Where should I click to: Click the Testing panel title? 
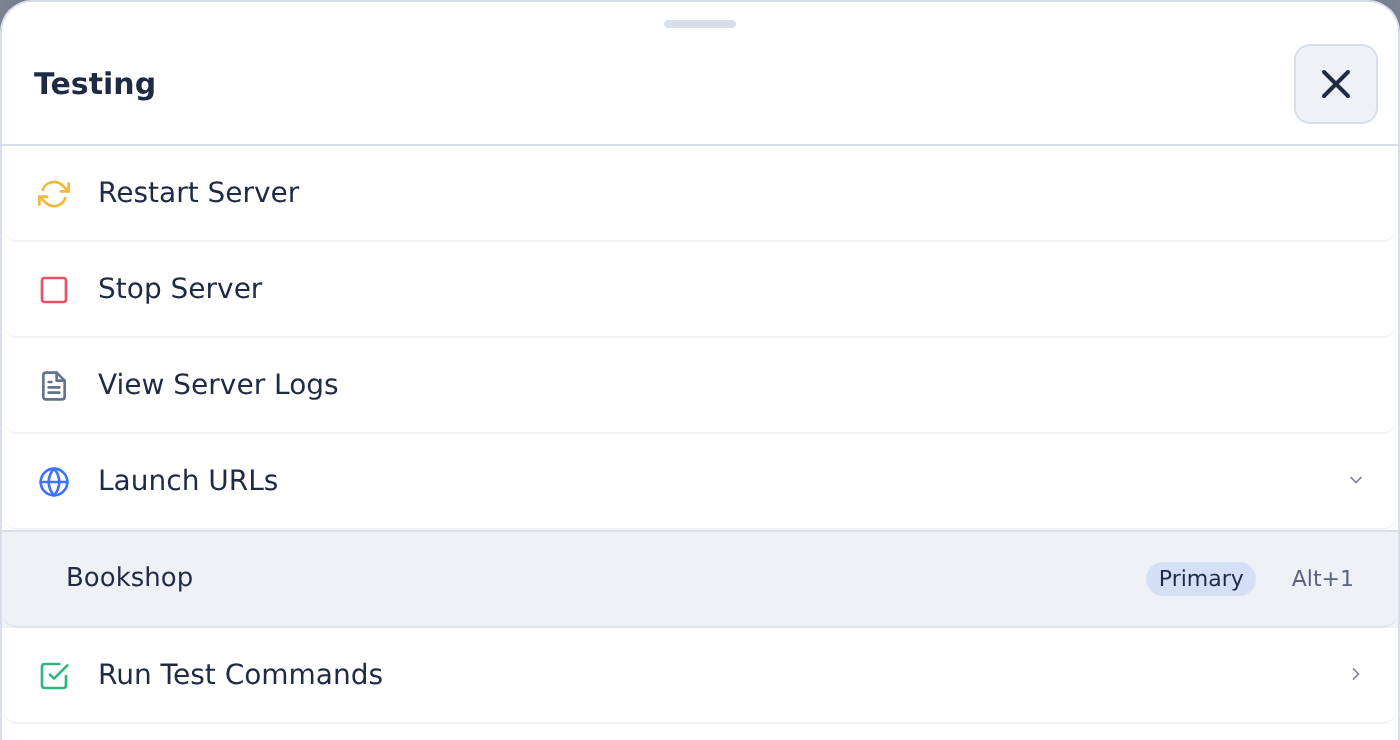coord(95,84)
